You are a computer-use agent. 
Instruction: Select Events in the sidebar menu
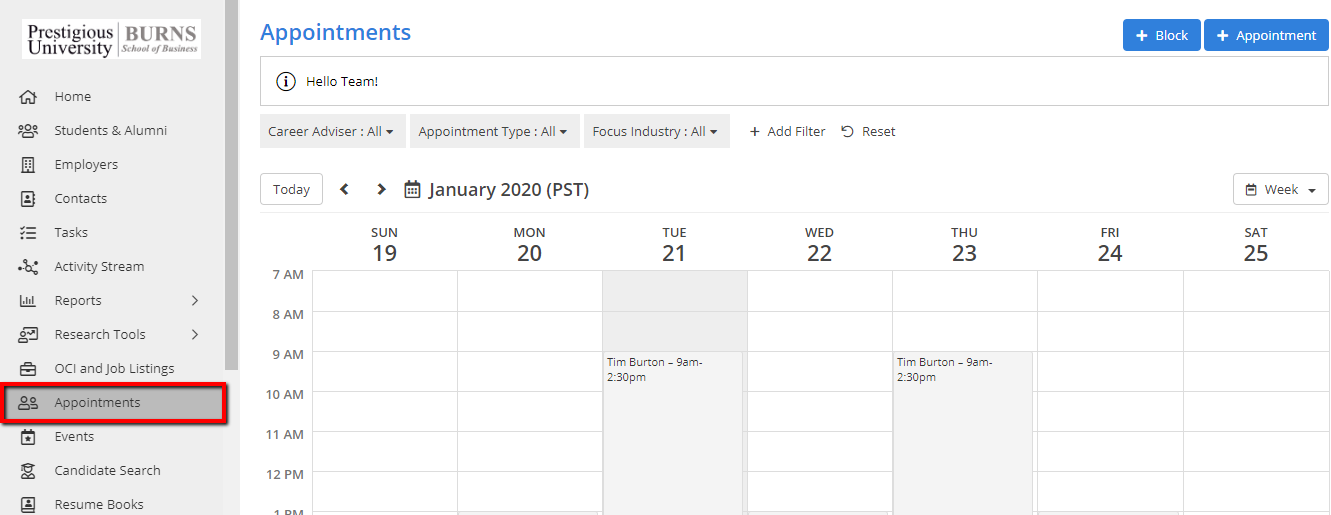pos(74,437)
